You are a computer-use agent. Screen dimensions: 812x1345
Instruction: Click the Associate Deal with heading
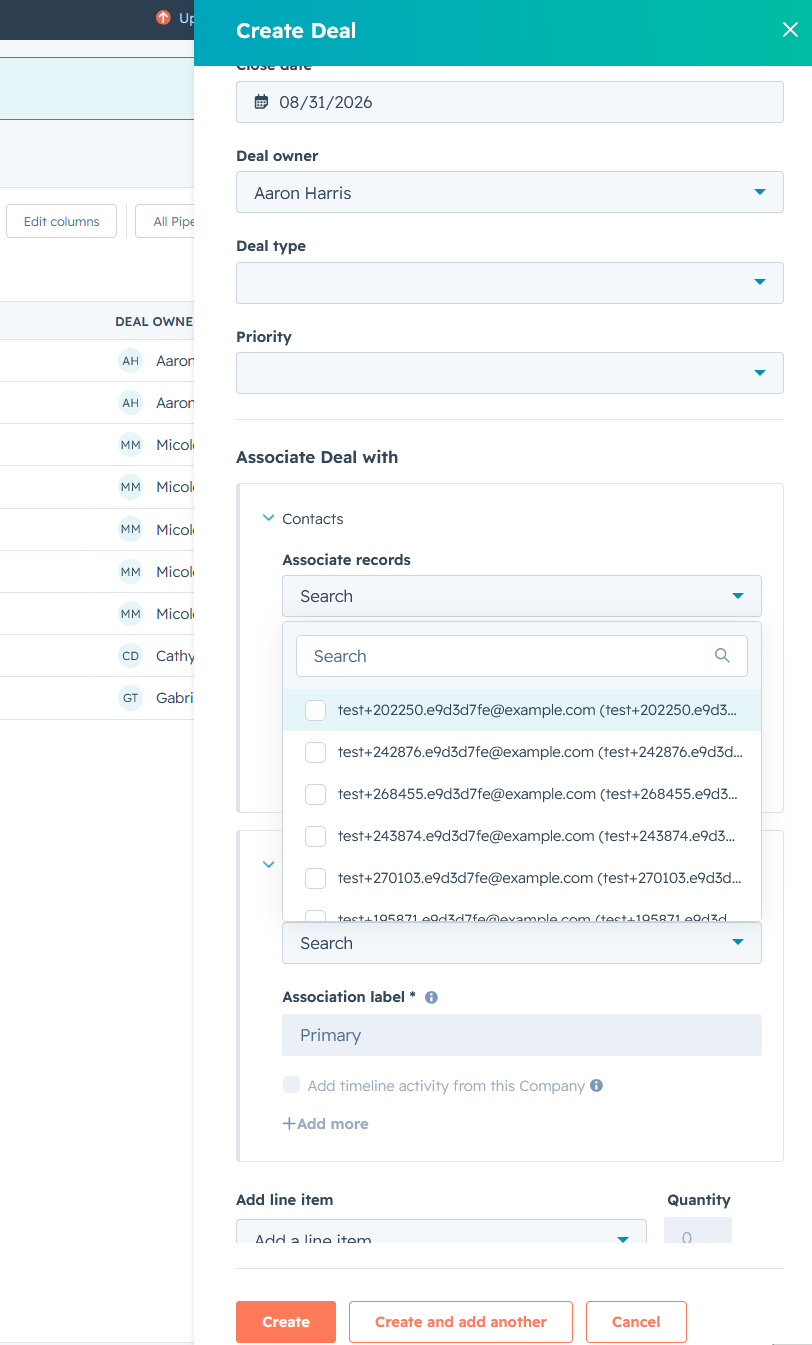(317, 457)
